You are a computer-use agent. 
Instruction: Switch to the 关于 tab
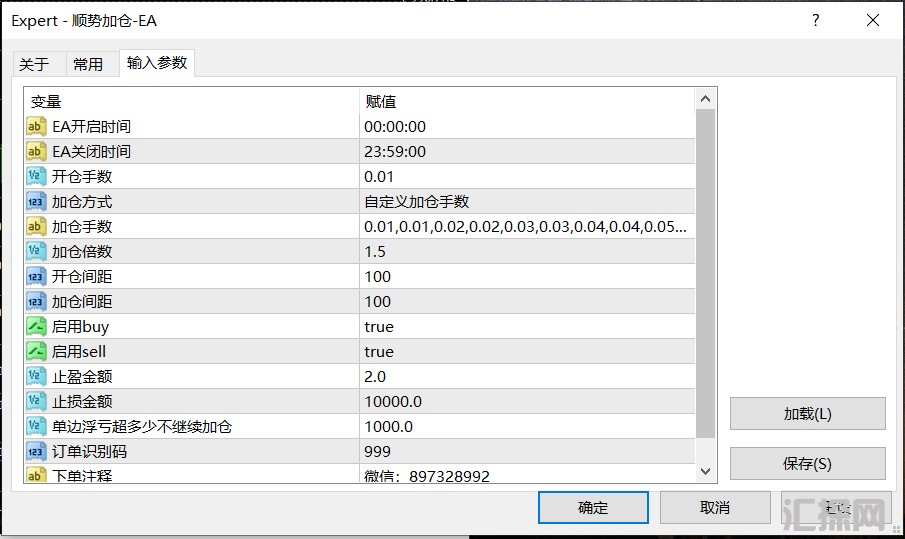[x=40, y=63]
